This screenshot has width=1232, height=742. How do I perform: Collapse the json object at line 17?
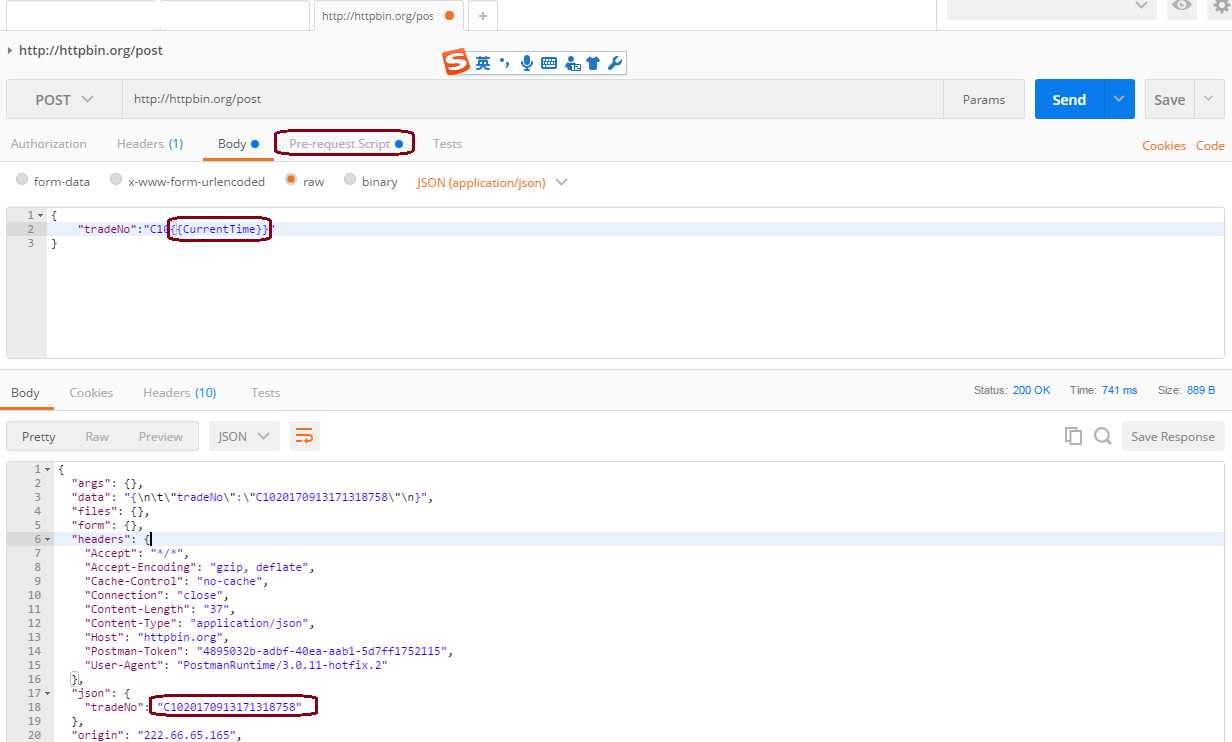click(47, 693)
